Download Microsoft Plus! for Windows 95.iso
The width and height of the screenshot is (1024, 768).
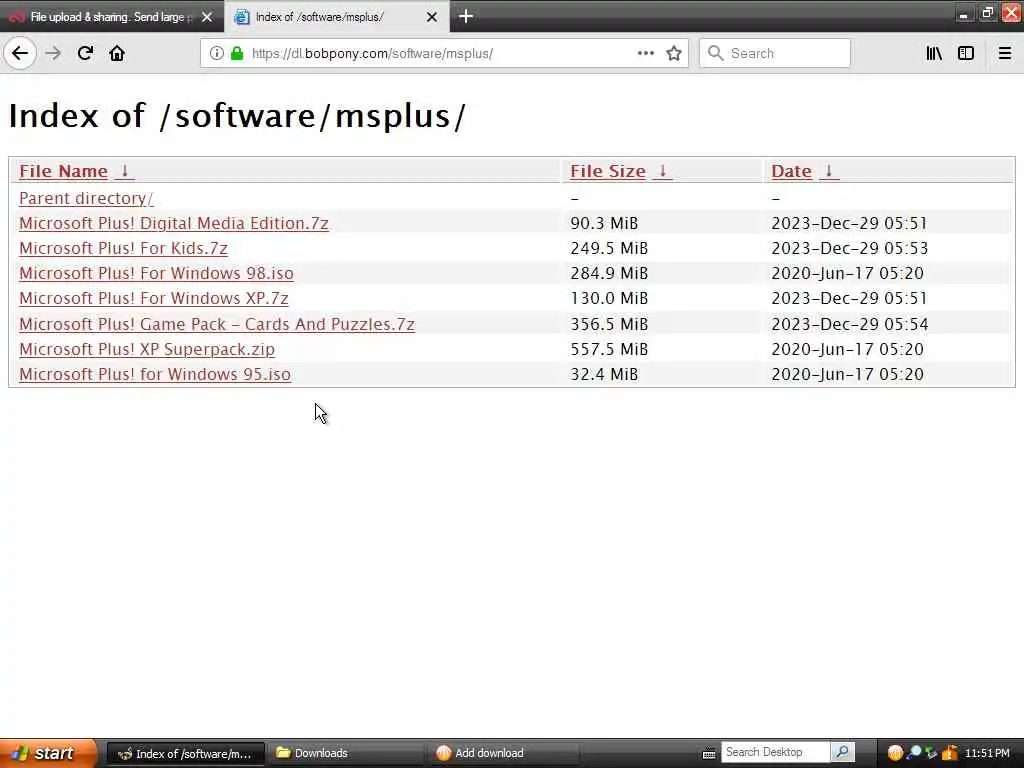[155, 374]
